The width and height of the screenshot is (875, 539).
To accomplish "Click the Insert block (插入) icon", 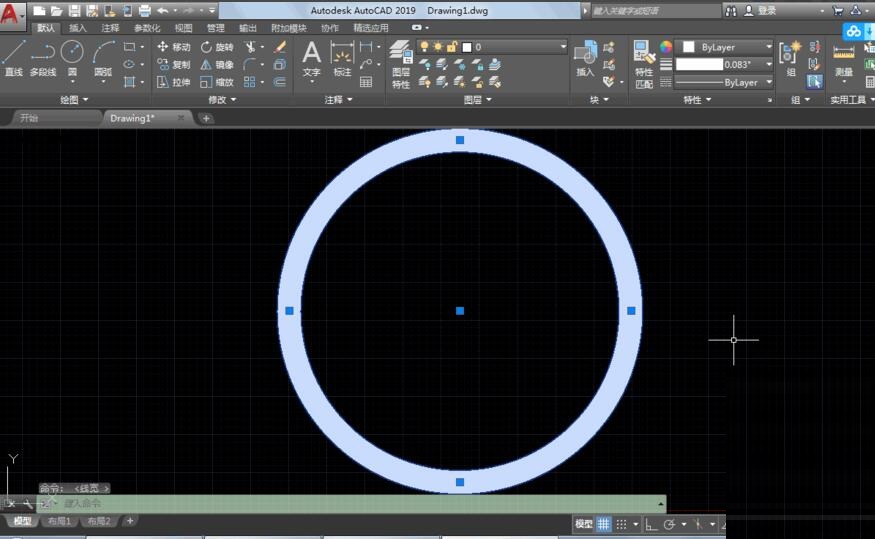I will [x=585, y=58].
